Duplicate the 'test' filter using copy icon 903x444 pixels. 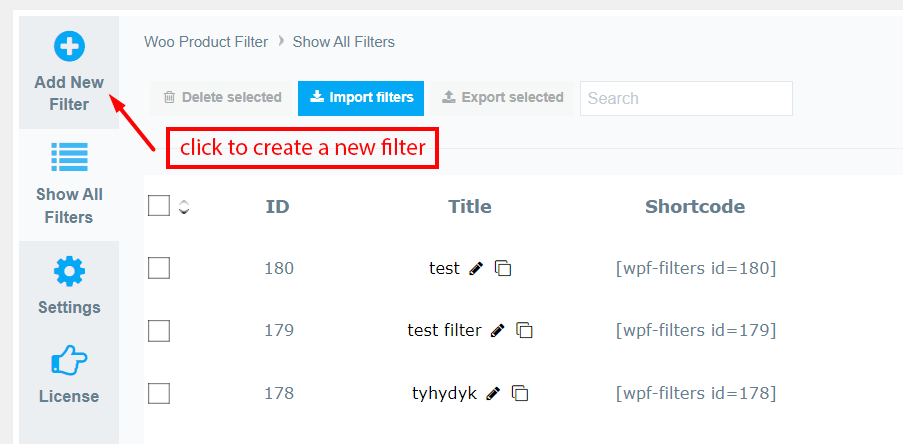[504, 268]
